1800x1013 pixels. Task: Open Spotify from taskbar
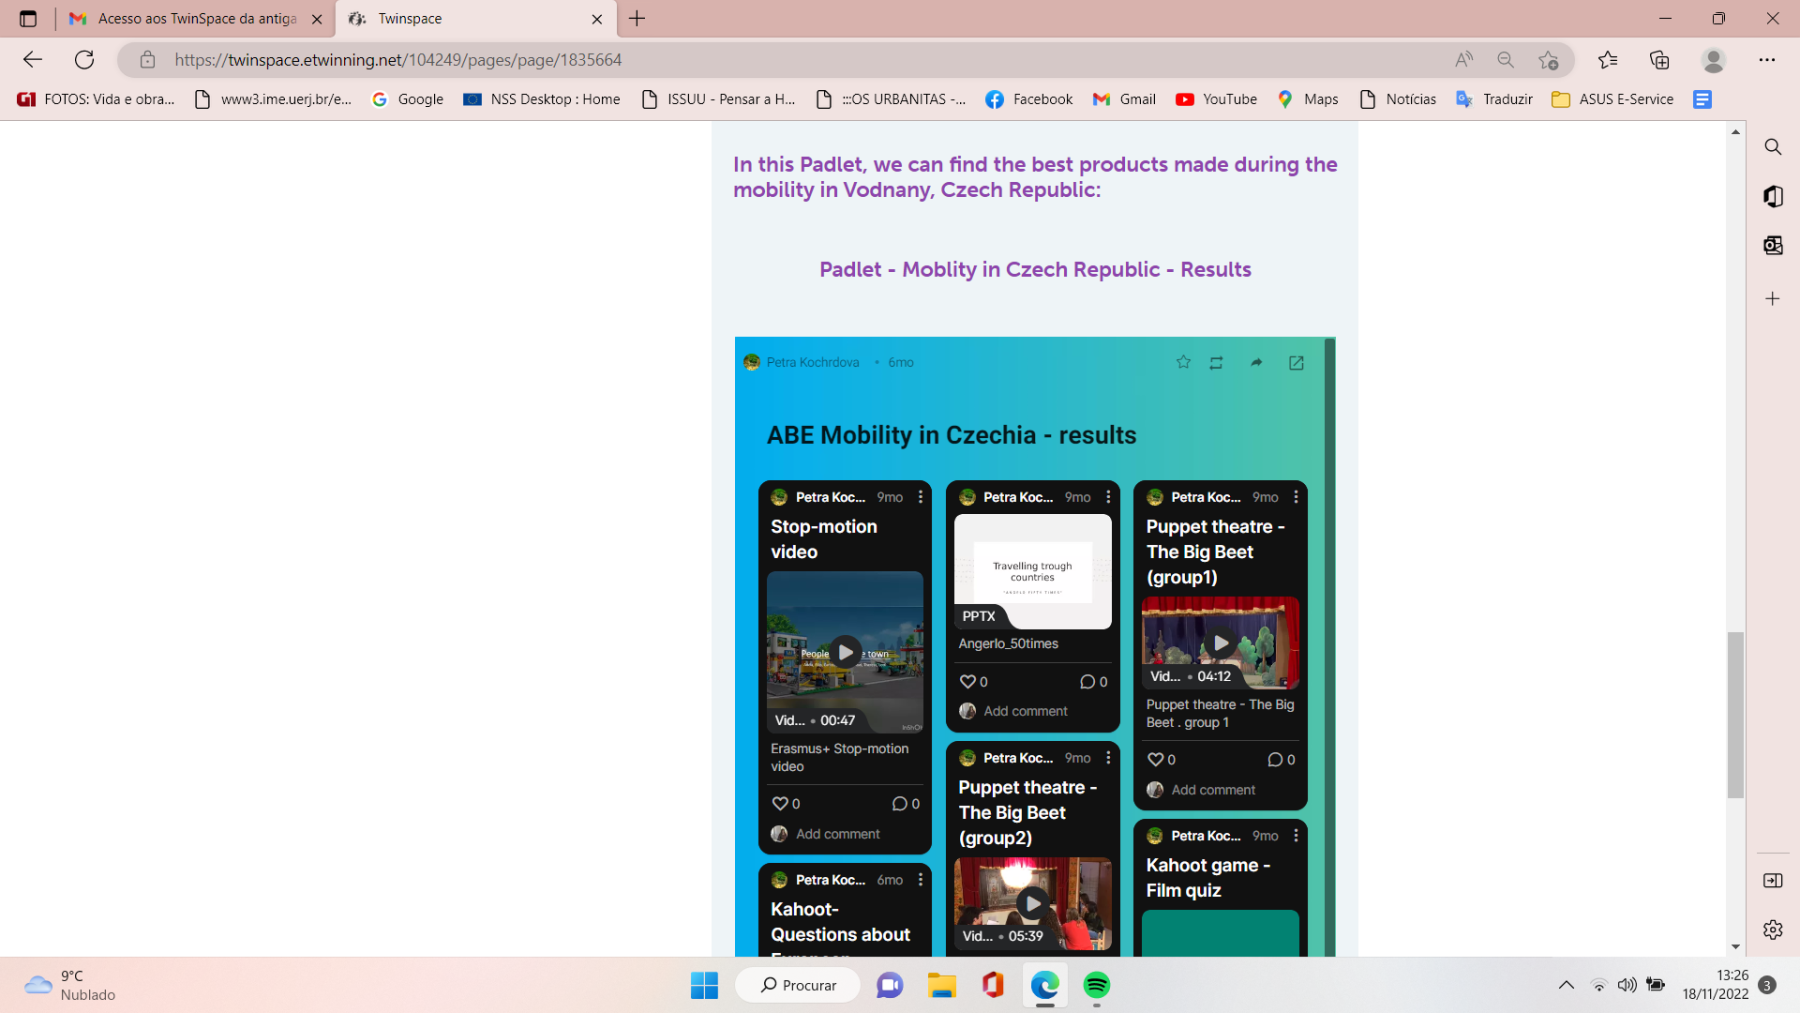click(x=1097, y=985)
